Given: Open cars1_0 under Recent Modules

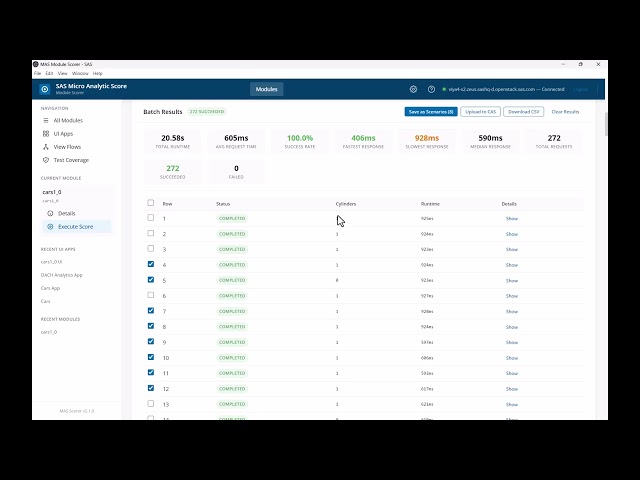Looking at the screenshot, I should [49, 332].
